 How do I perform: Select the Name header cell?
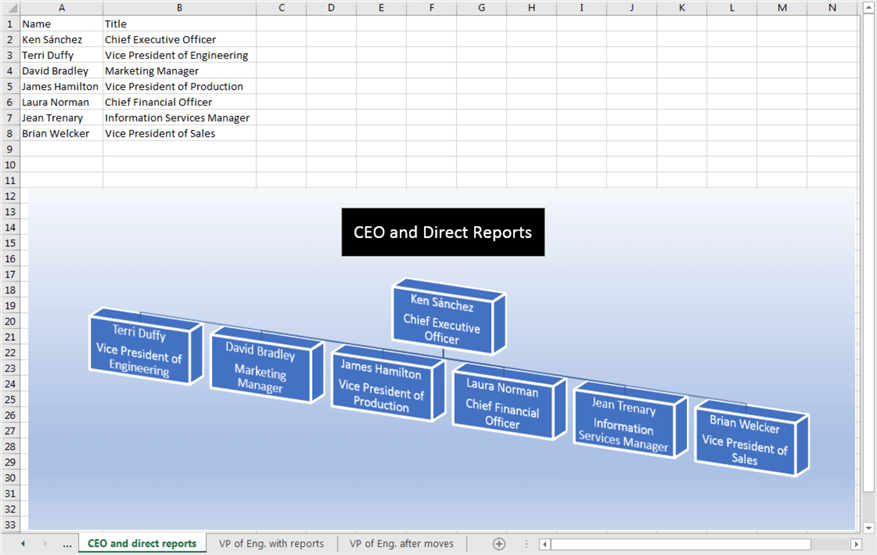click(x=62, y=24)
